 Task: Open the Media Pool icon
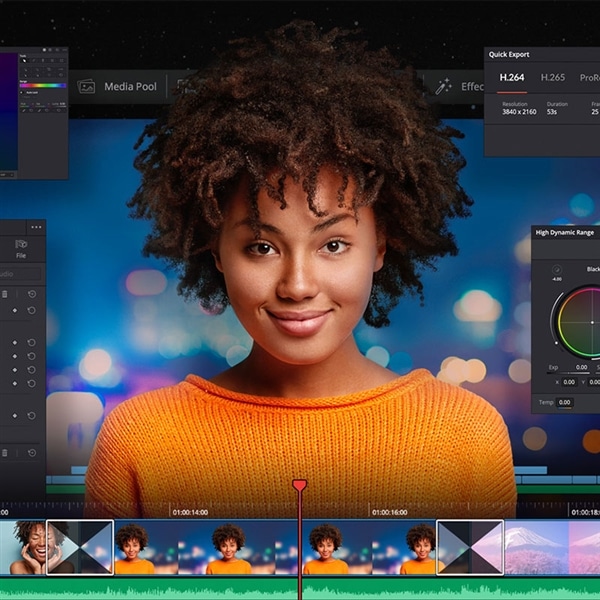coord(86,87)
